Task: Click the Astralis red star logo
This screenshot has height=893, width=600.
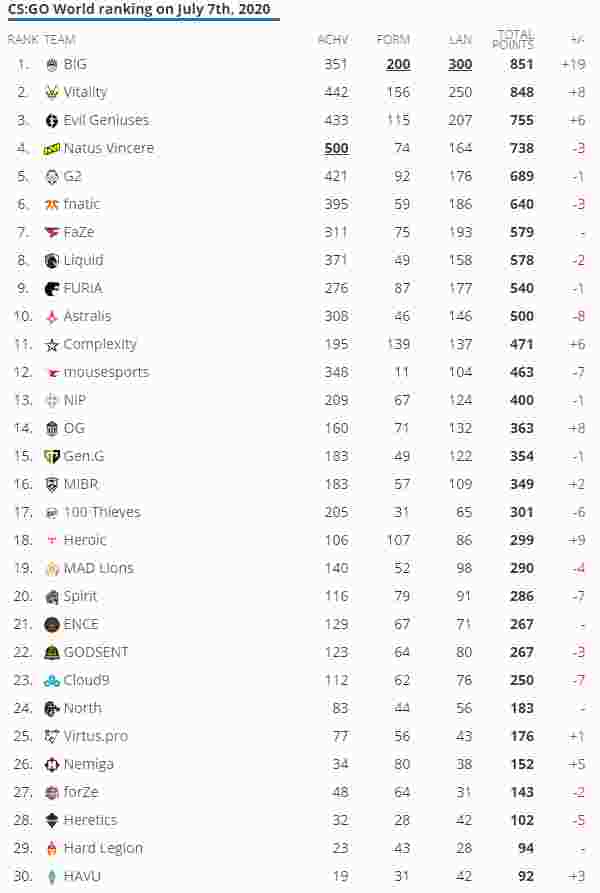Action: 52,317
